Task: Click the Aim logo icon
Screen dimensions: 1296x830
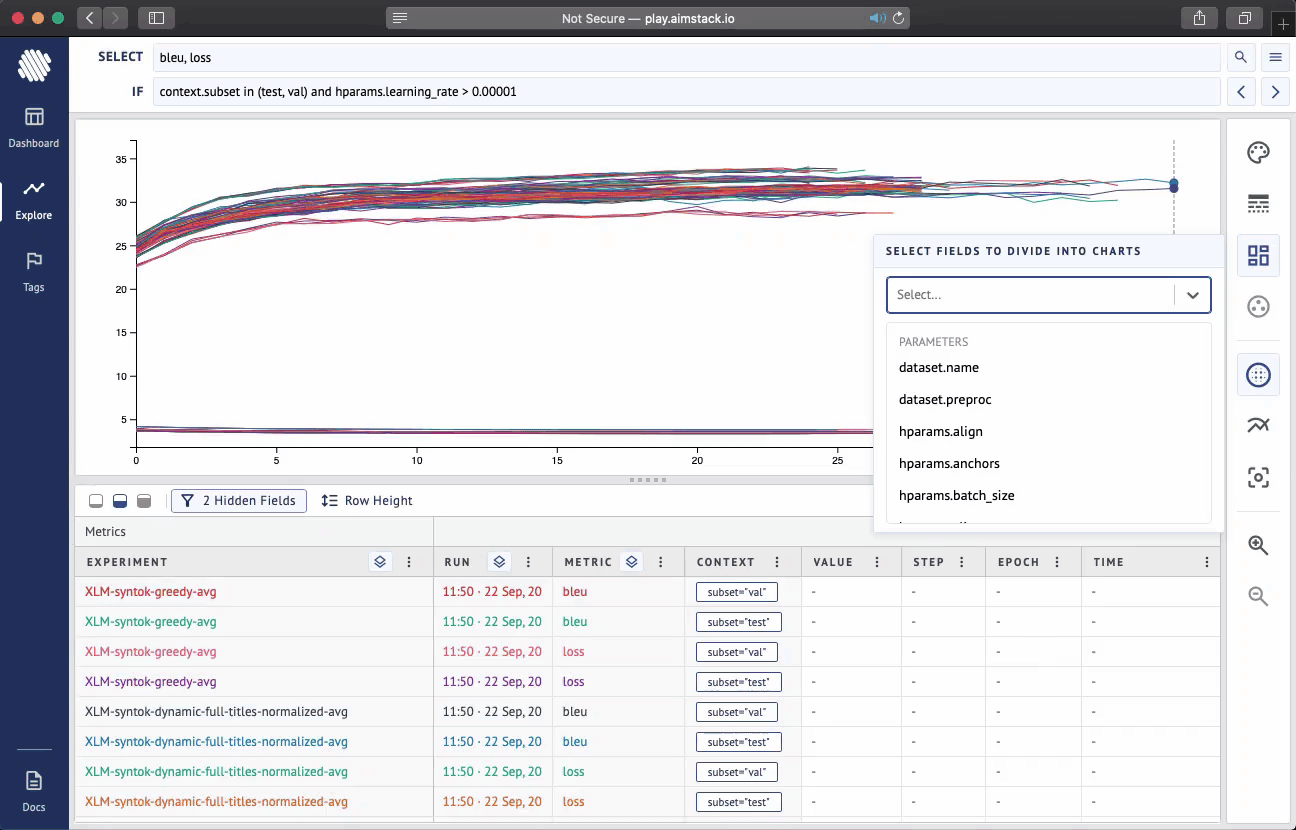Action: pyautogui.click(x=34, y=66)
